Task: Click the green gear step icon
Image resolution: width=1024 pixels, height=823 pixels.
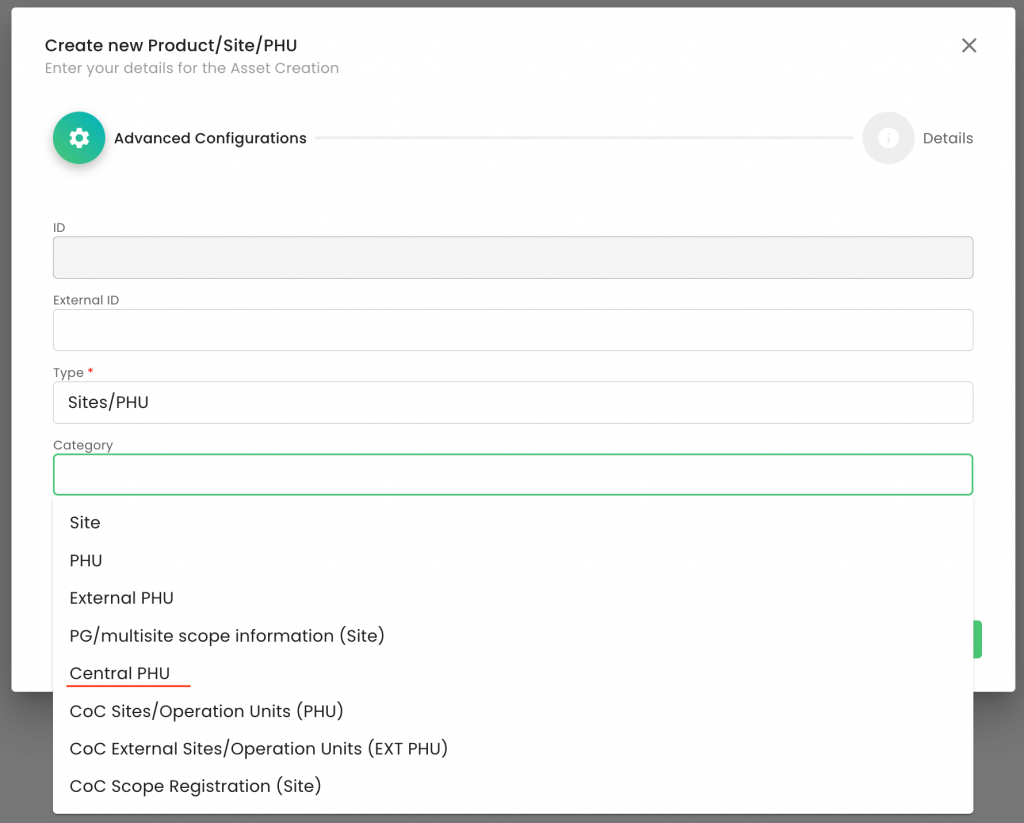Action: tap(79, 138)
